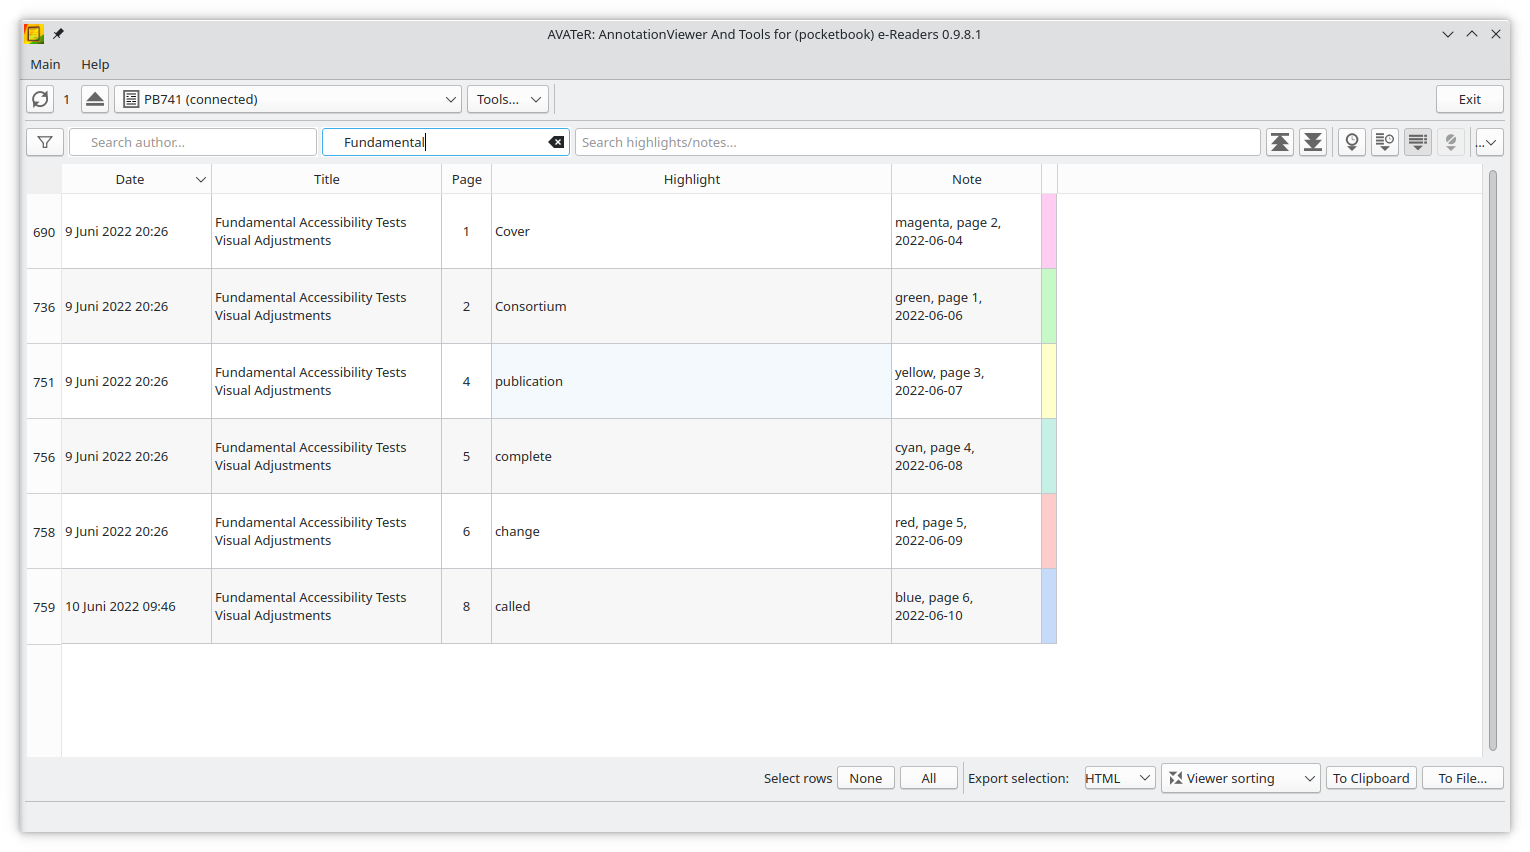1530x852 pixels.
Task: Click the list-and-clock sort icon
Action: point(1385,142)
